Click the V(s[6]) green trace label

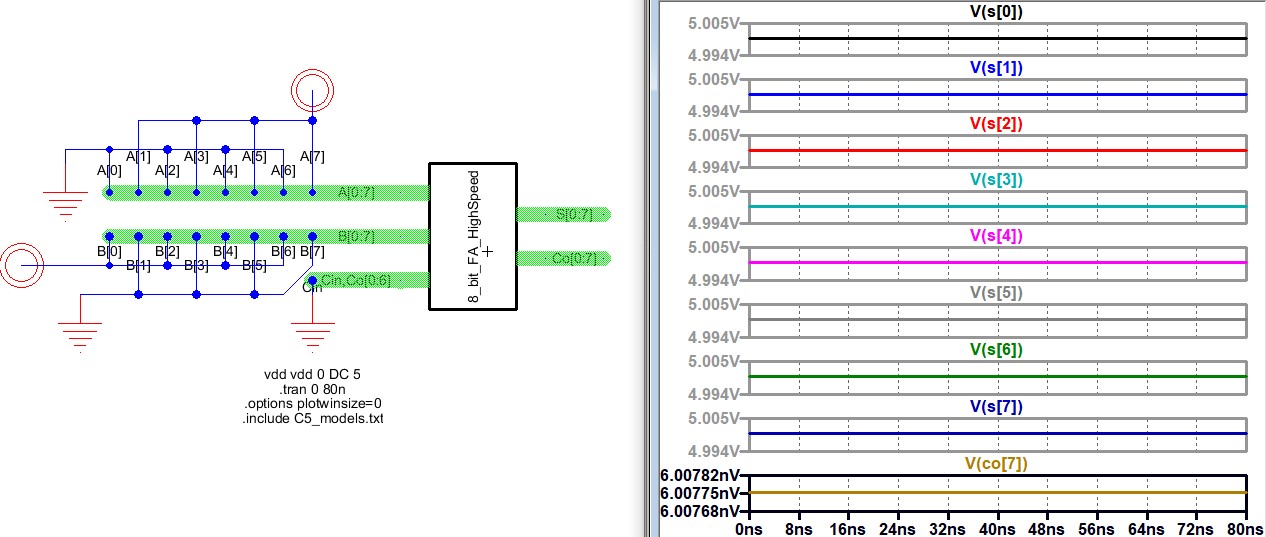pos(996,349)
